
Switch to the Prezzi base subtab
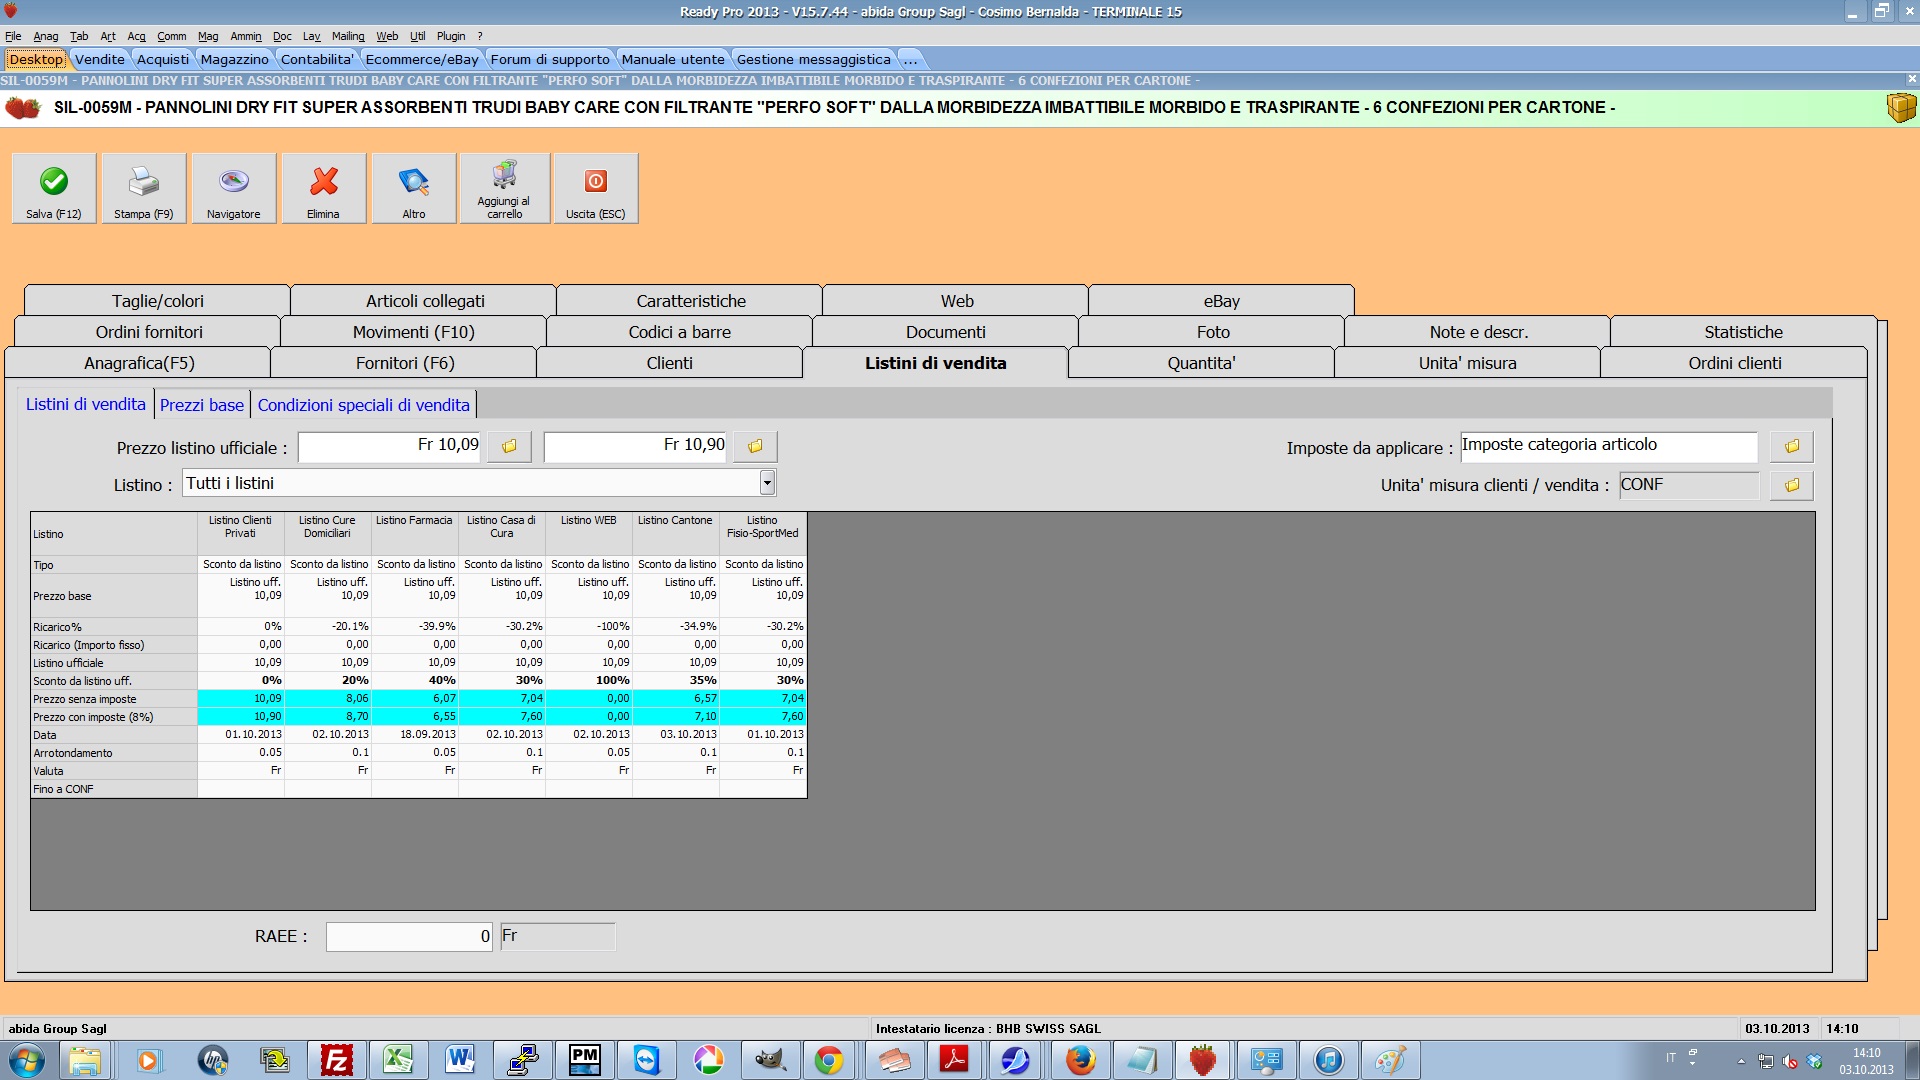click(x=202, y=405)
